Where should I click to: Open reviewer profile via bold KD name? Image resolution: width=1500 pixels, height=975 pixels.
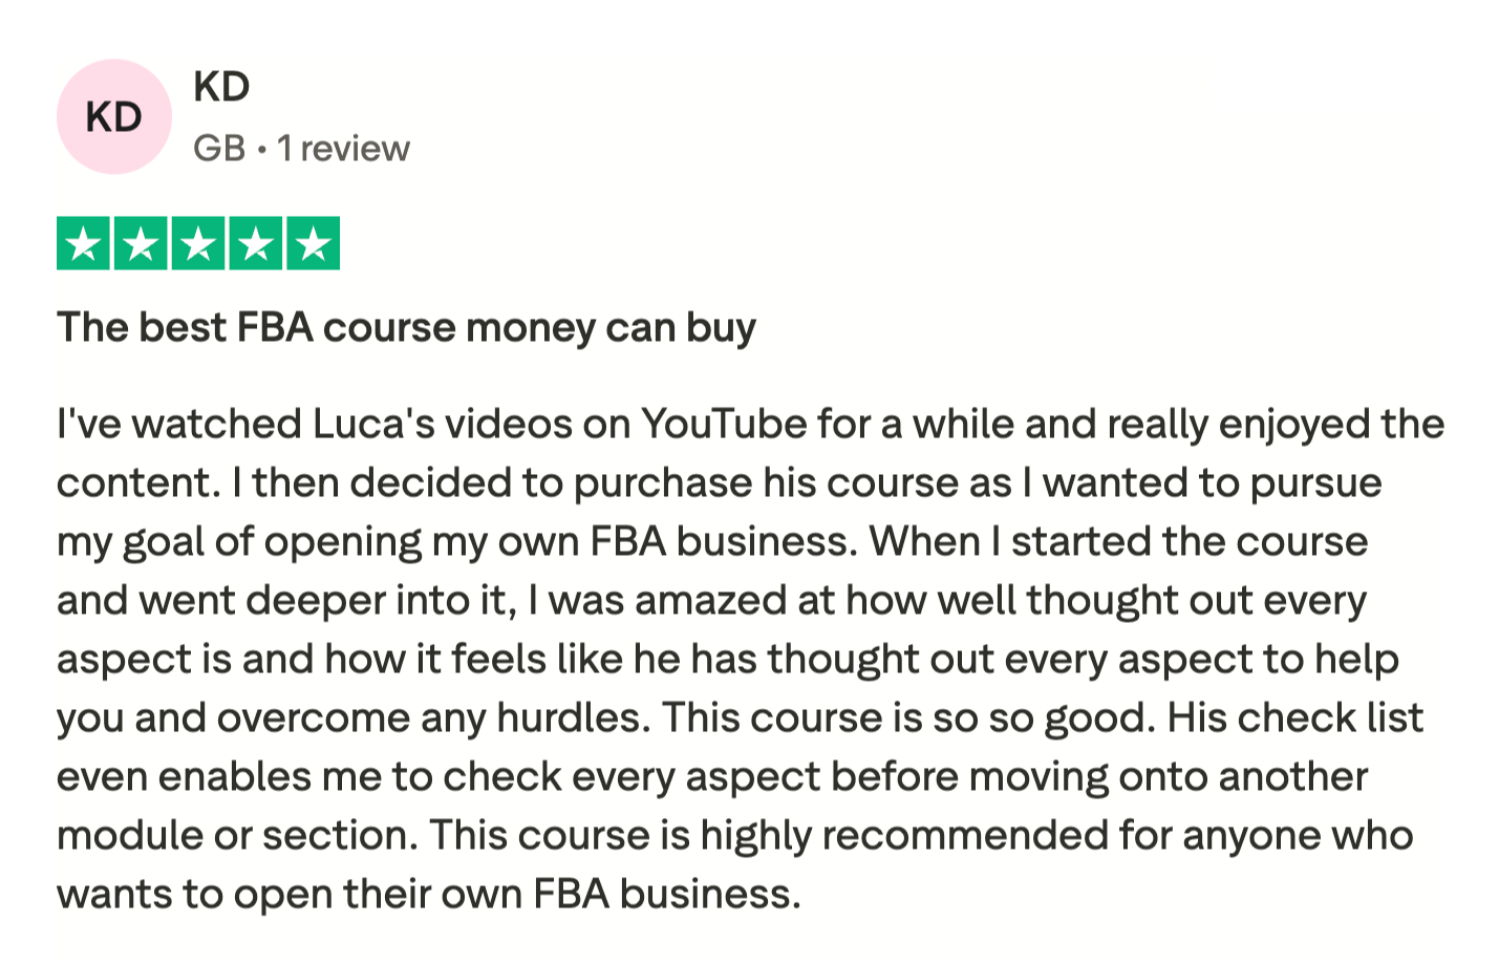[x=221, y=87]
